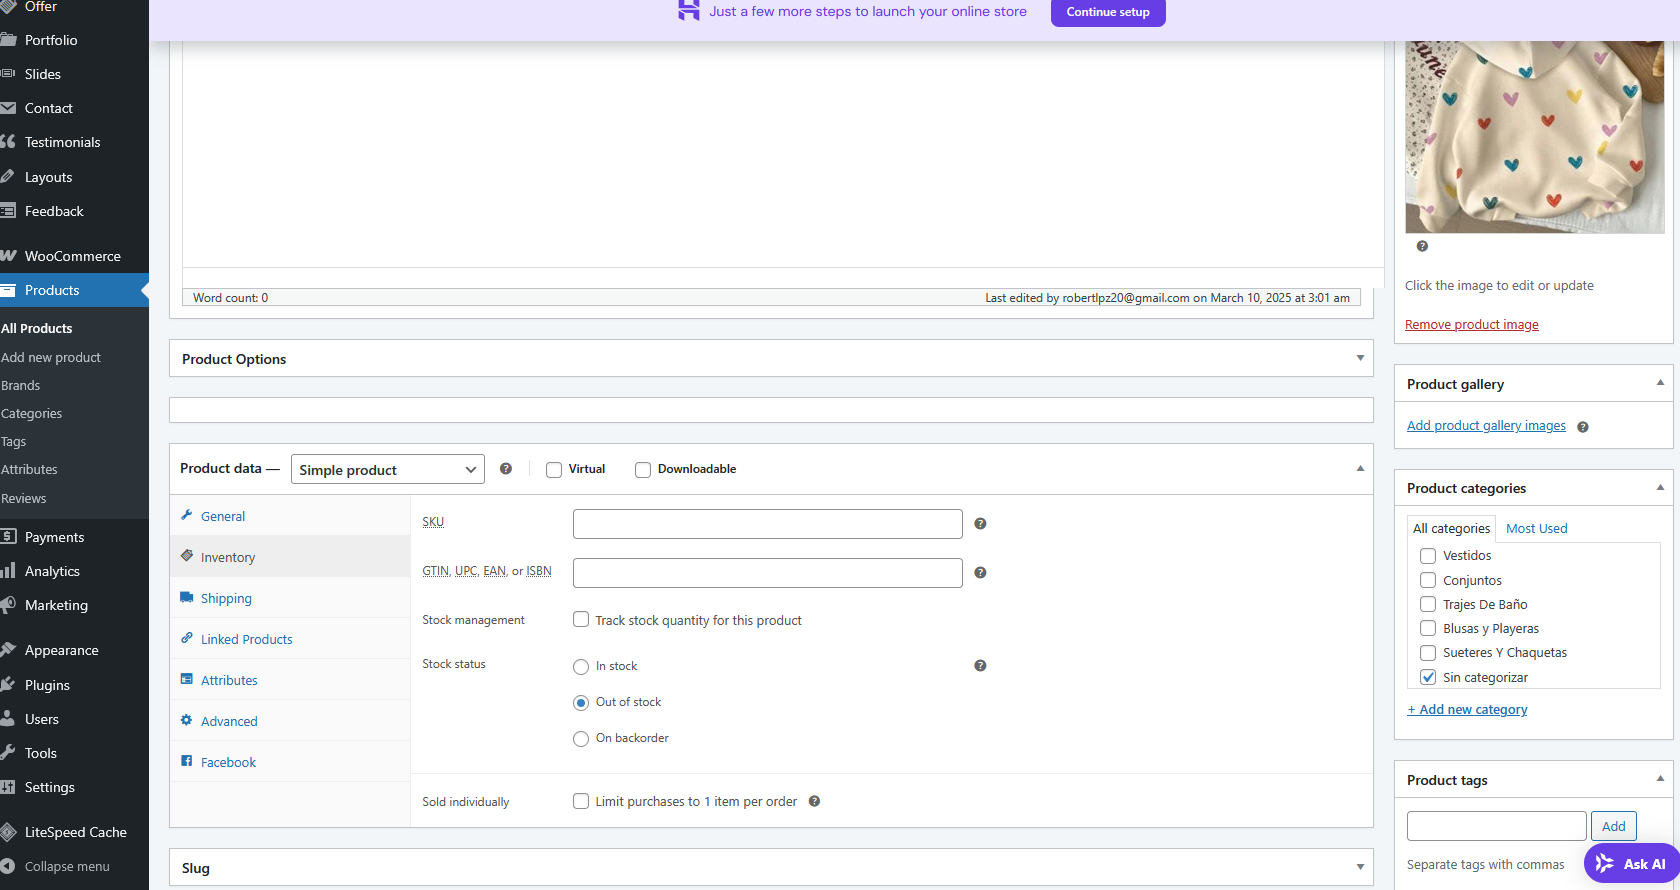The width and height of the screenshot is (1680, 890).
Task: Click Remove product image link
Action: tap(1471, 325)
